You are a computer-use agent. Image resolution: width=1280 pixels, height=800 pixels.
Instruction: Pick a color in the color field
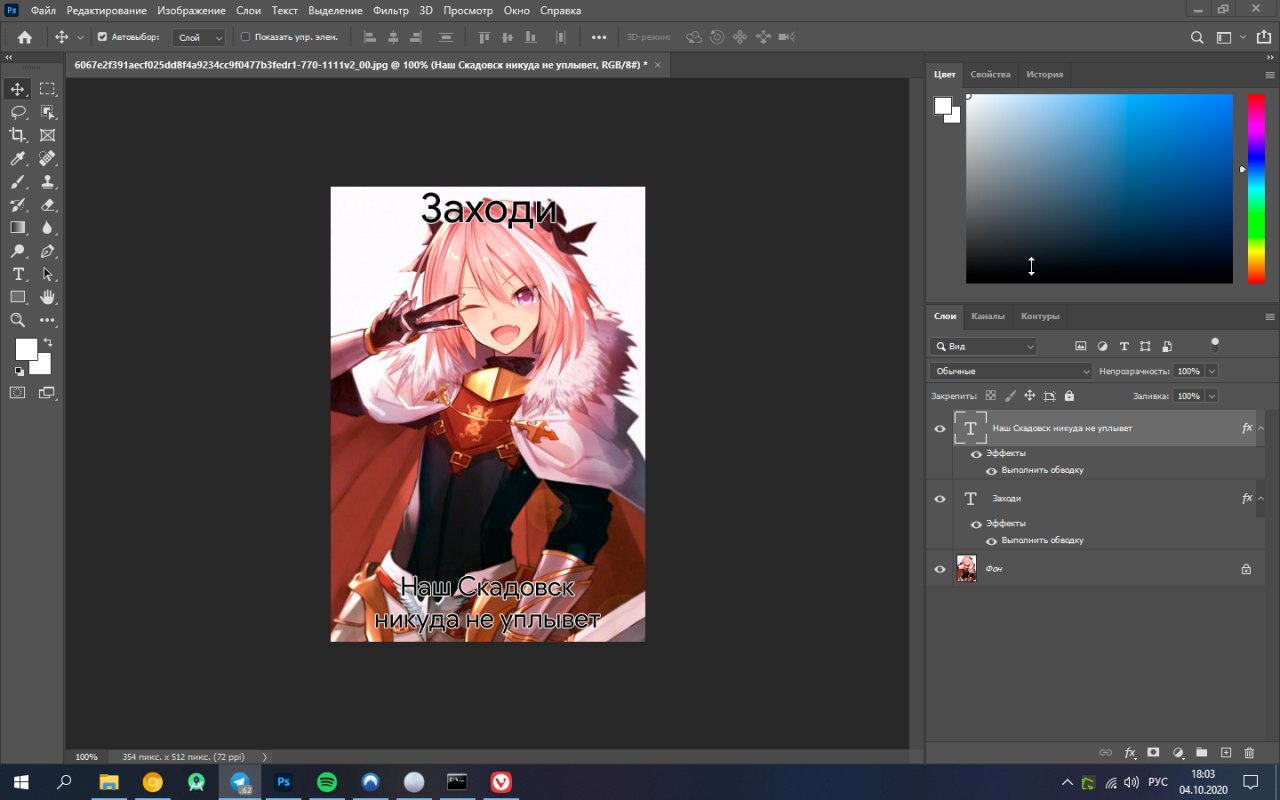pos(1099,189)
